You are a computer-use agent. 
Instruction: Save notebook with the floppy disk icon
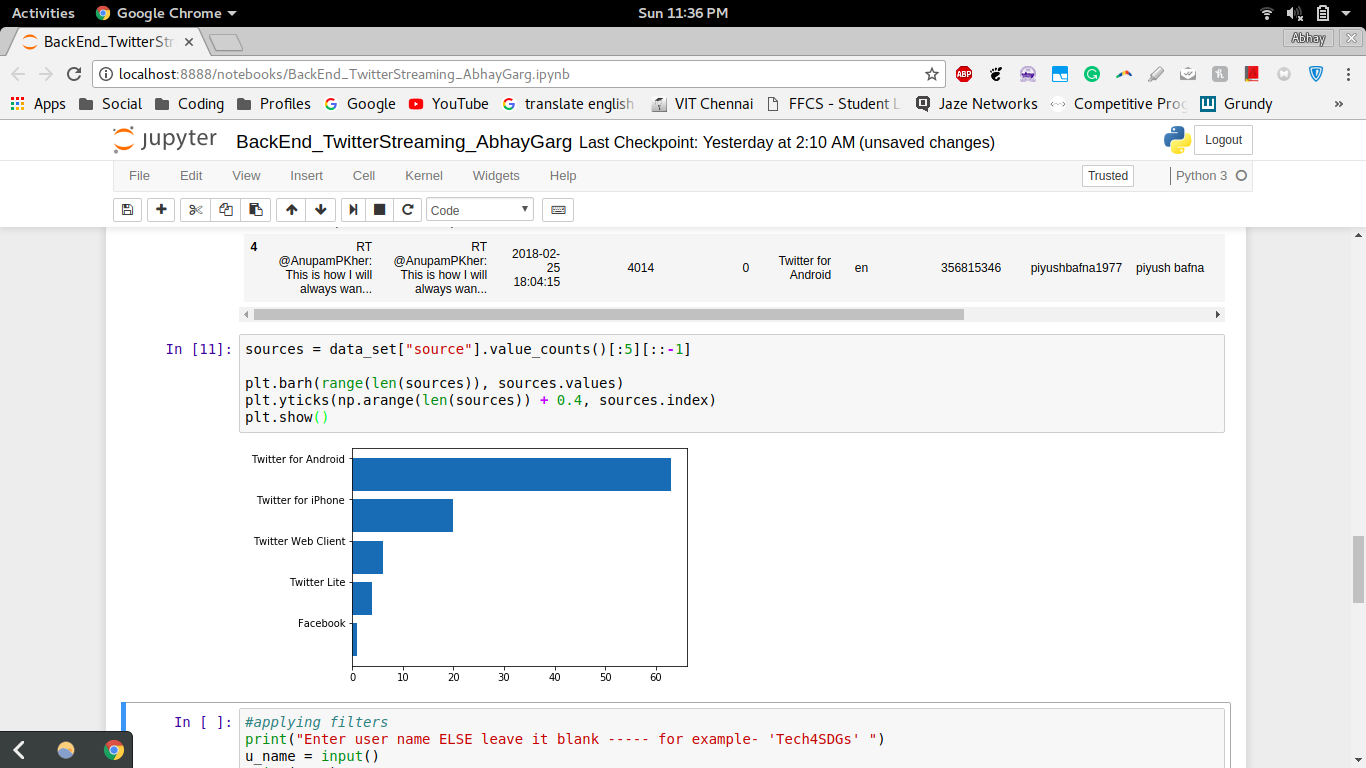127,210
